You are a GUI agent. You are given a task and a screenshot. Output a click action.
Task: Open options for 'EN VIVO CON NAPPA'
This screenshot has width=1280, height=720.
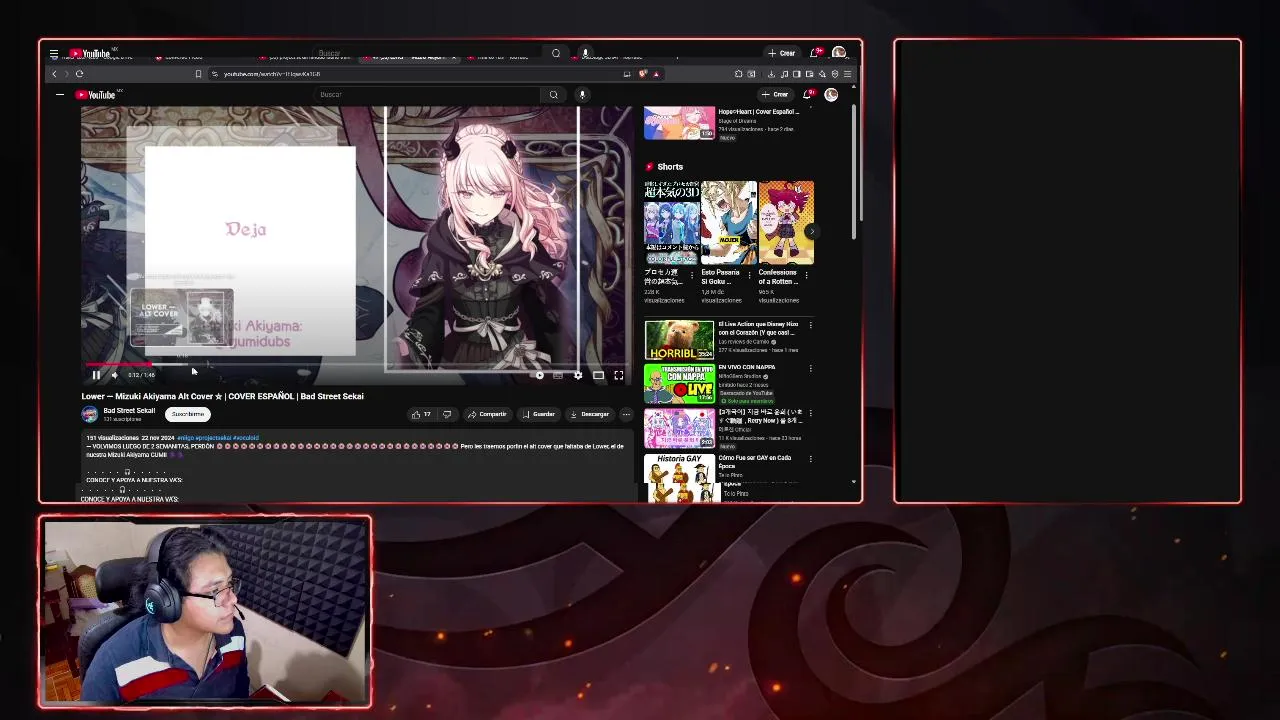810,368
